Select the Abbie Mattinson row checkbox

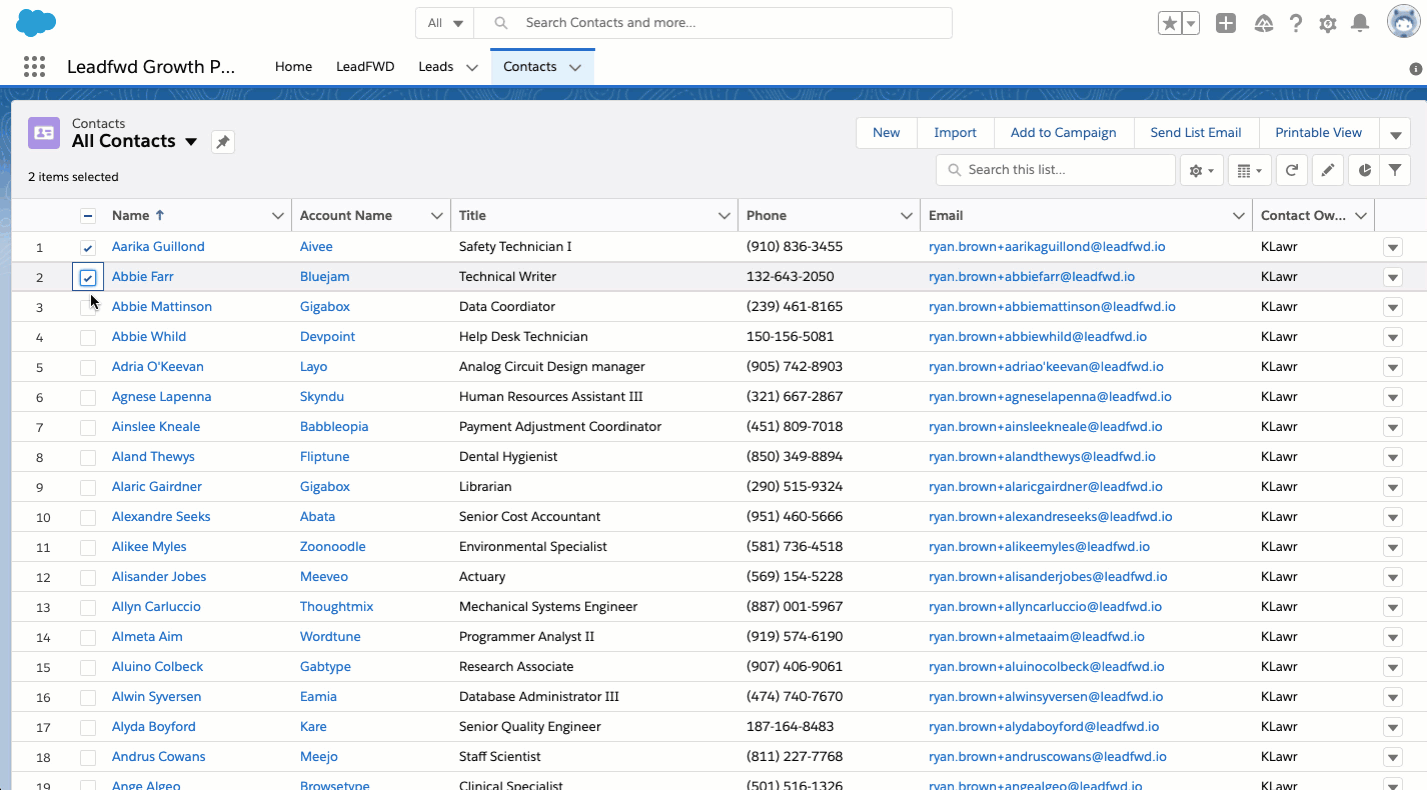click(88, 307)
